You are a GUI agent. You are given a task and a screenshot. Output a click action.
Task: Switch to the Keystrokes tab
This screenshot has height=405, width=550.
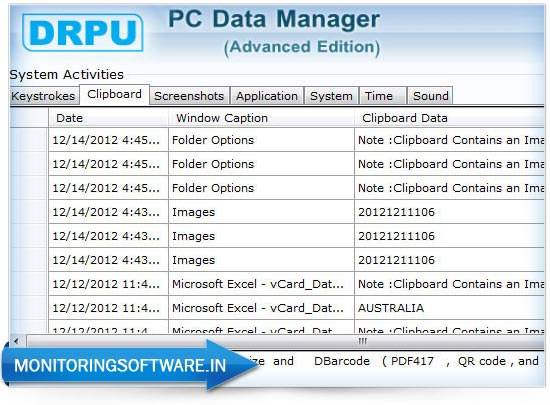coord(43,96)
